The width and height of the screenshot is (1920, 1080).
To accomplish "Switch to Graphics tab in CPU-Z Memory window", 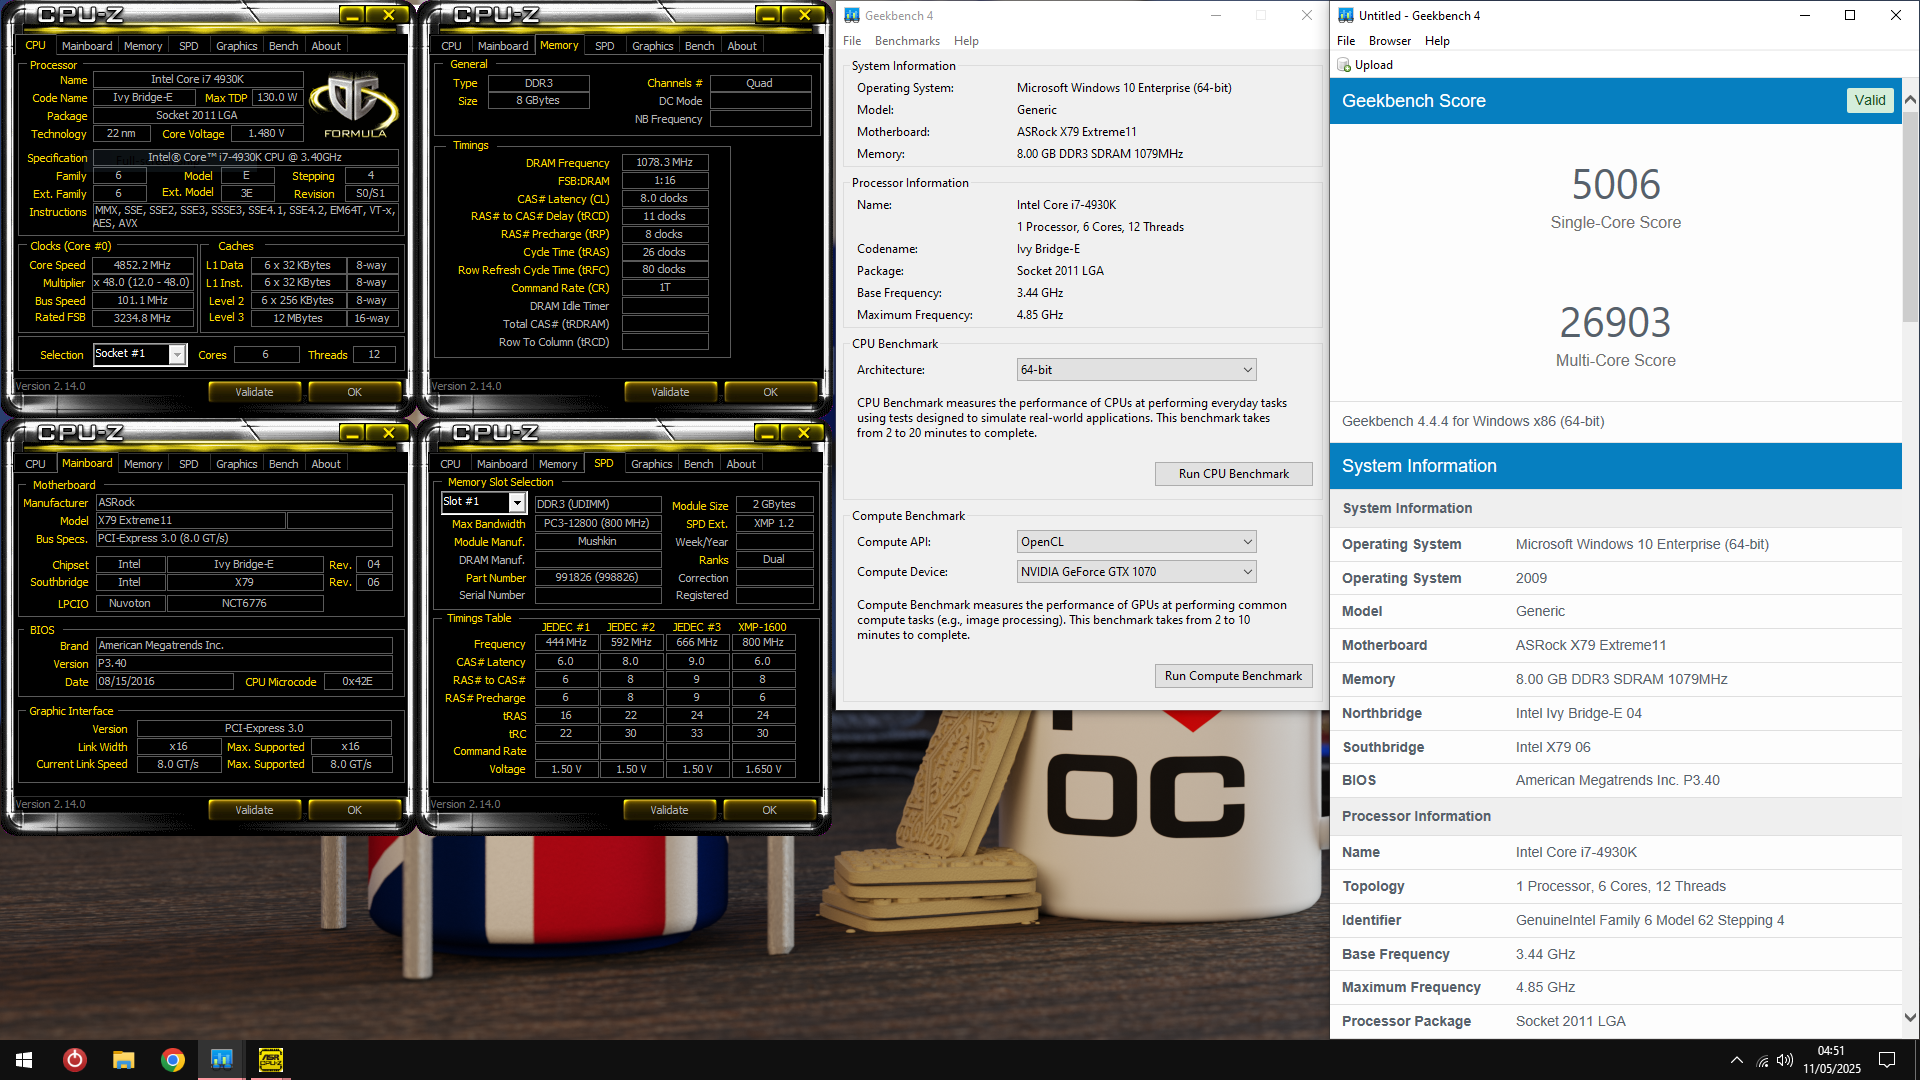I will 653,46.
